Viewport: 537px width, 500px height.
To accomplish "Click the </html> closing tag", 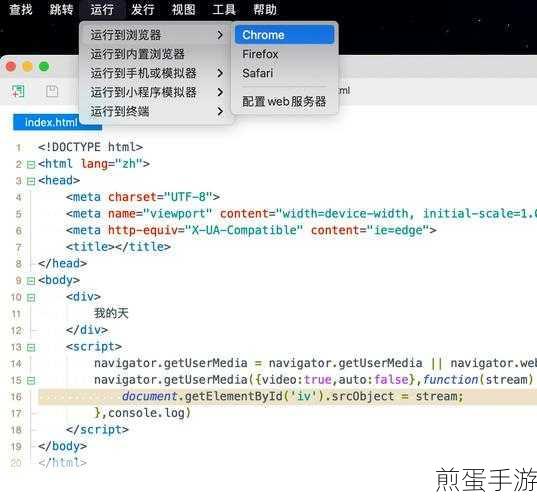I will pos(62,463).
